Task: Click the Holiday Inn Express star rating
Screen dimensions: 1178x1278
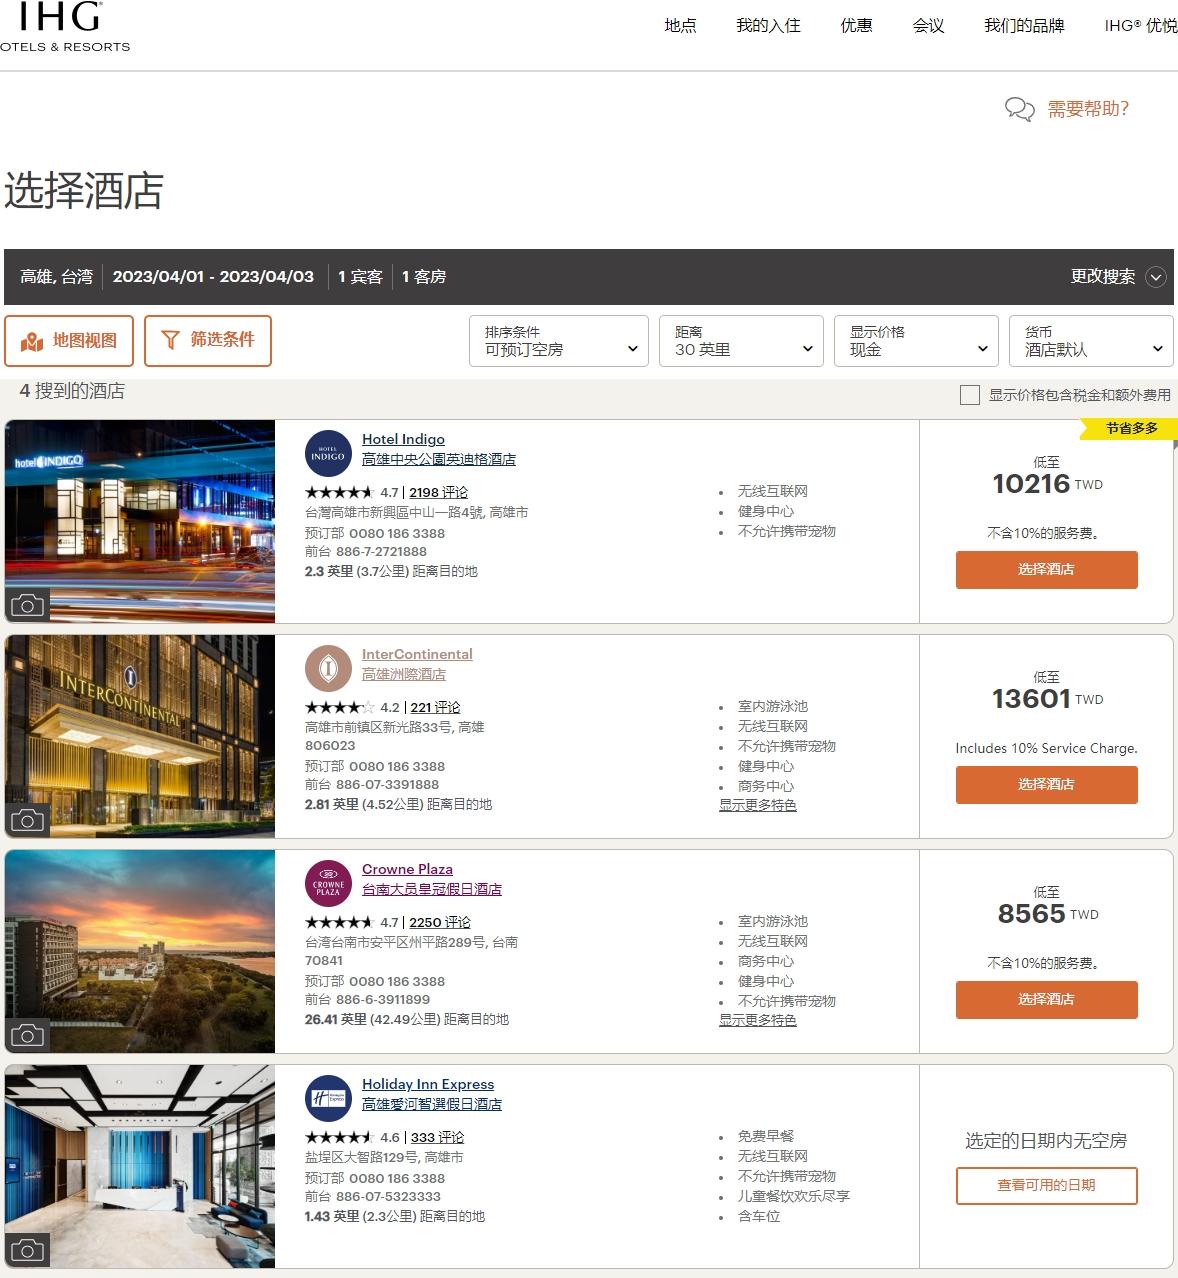Action: [x=339, y=1137]
